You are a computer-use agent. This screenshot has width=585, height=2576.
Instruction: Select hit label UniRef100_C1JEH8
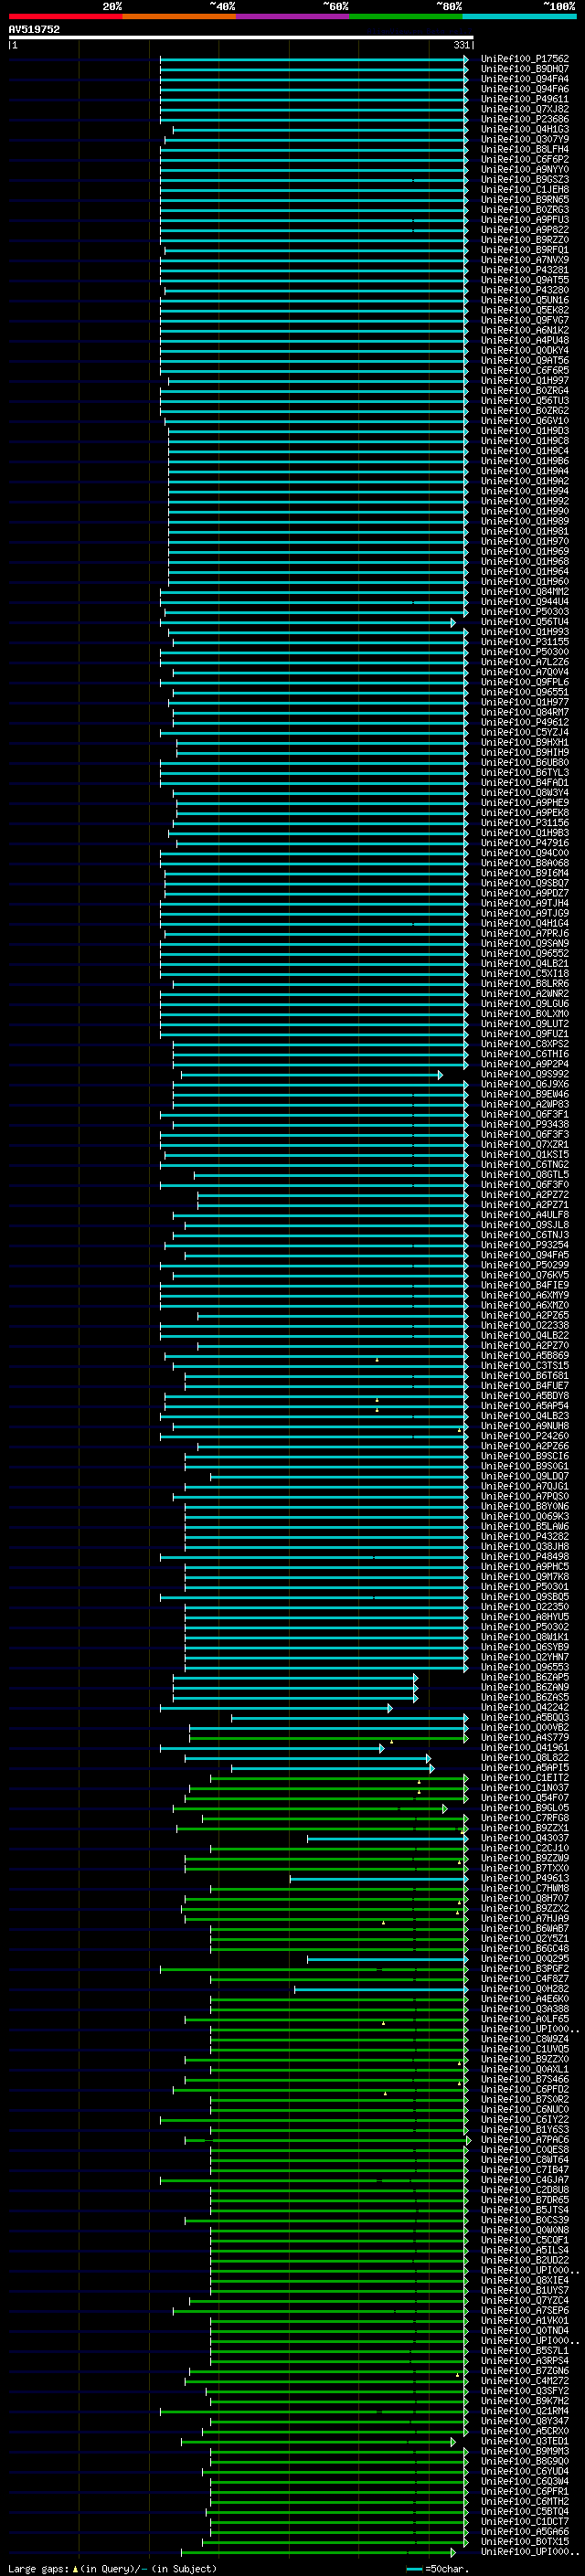click(x=524, y=189)
